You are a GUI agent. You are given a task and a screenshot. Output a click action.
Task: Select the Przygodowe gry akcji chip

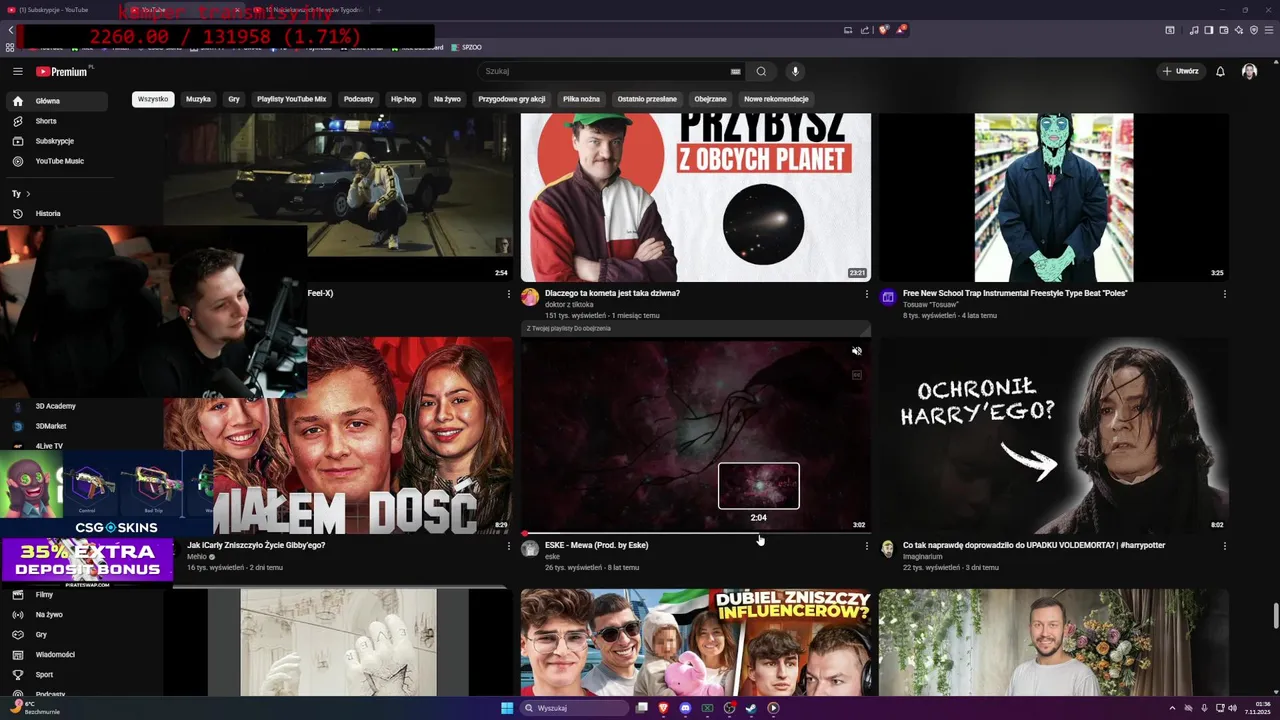tap(512, 99)
